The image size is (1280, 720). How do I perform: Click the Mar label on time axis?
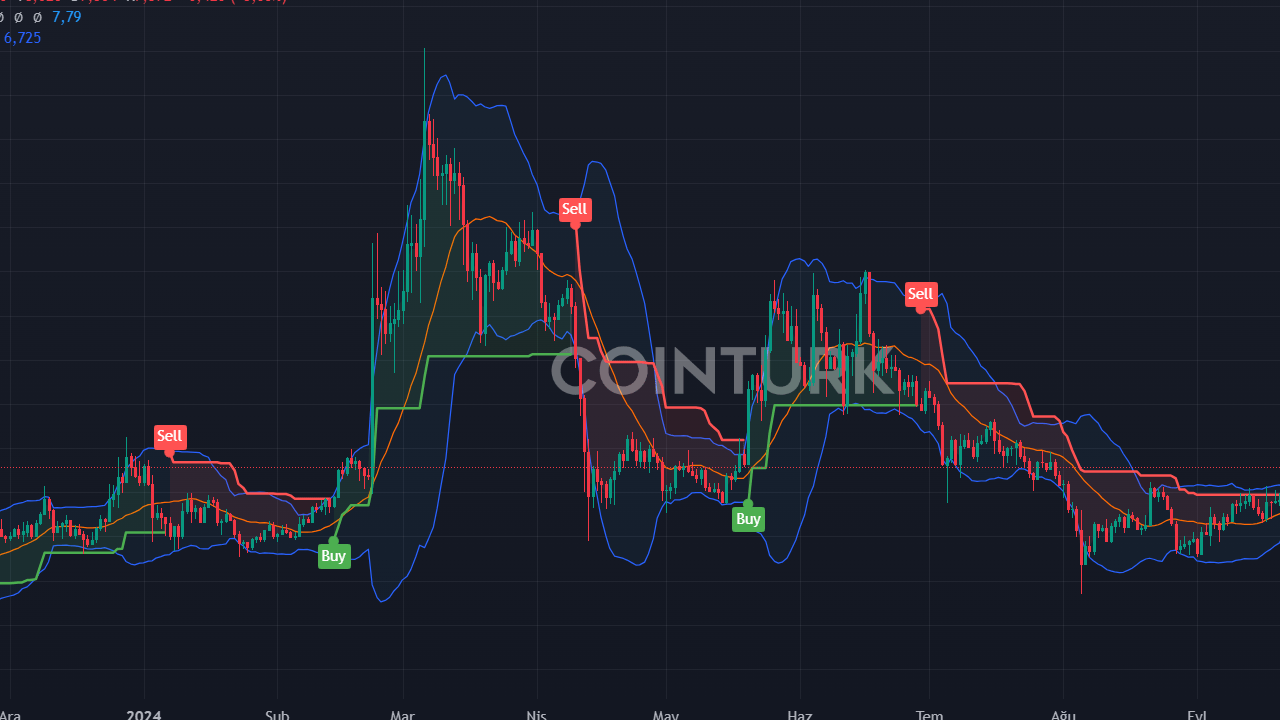point(402,714)
